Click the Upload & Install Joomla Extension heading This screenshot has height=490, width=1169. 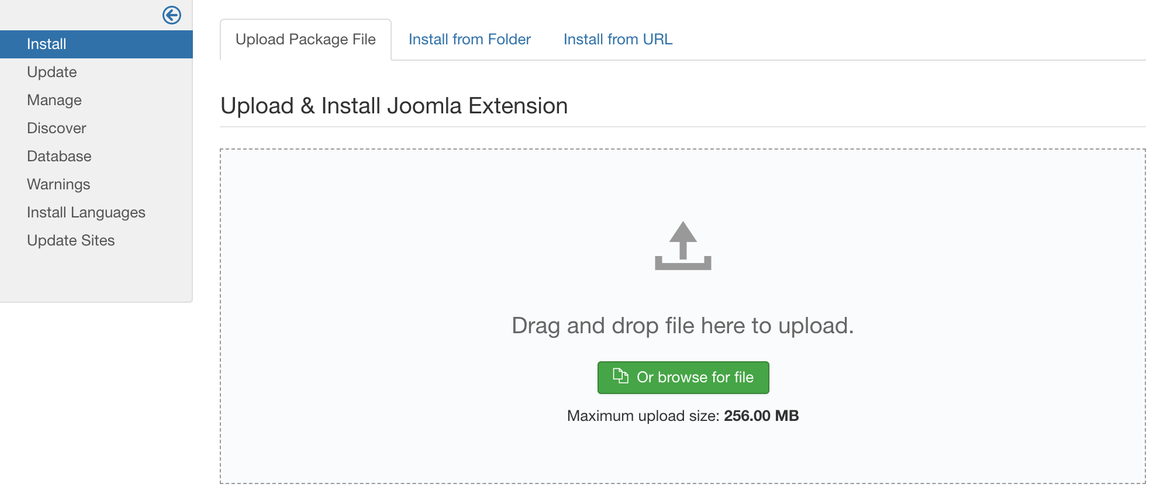coord(394,106)
